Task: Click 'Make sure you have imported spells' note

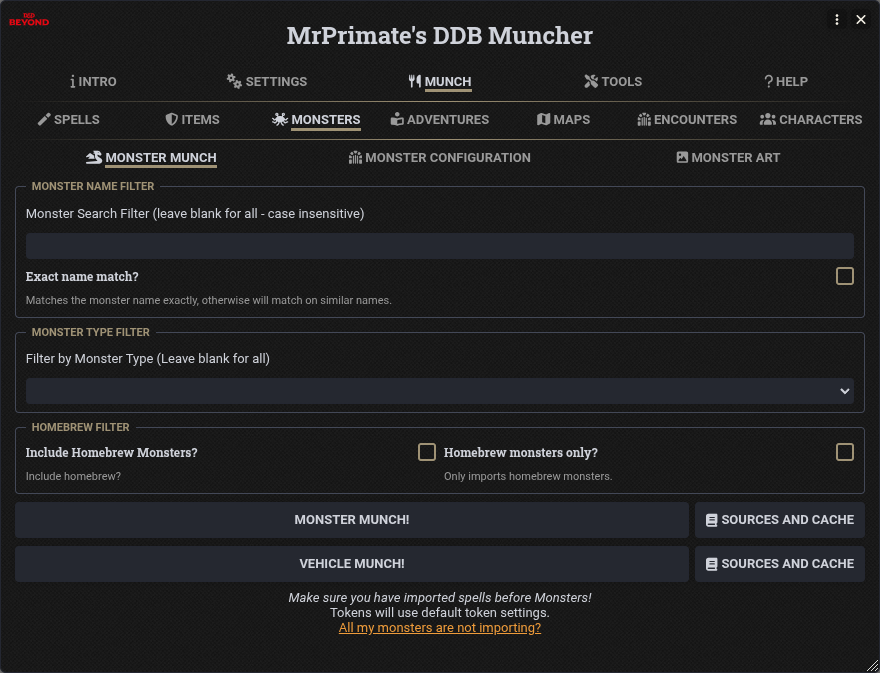Action: (439, 598)
